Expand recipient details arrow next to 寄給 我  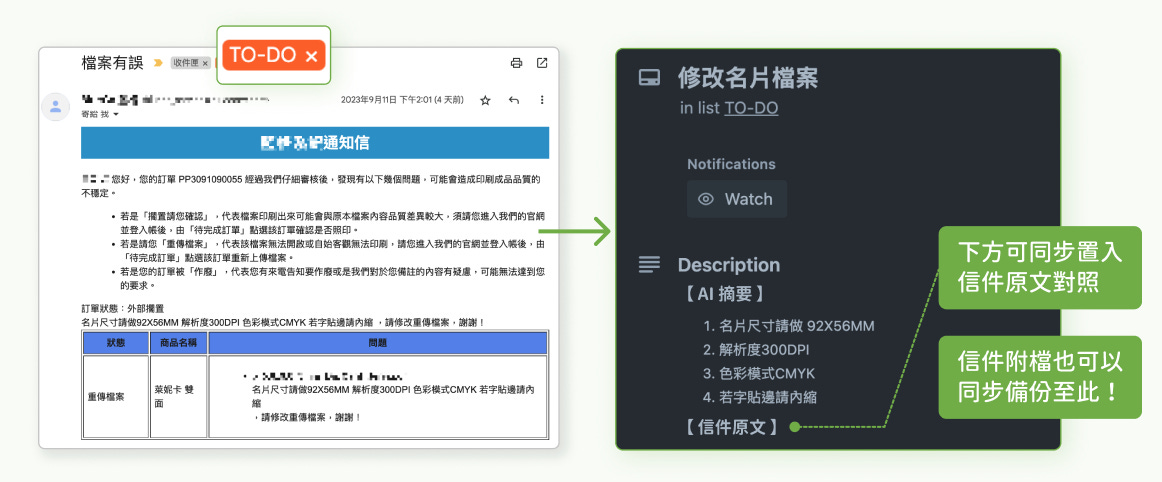(x=116, y=115)
